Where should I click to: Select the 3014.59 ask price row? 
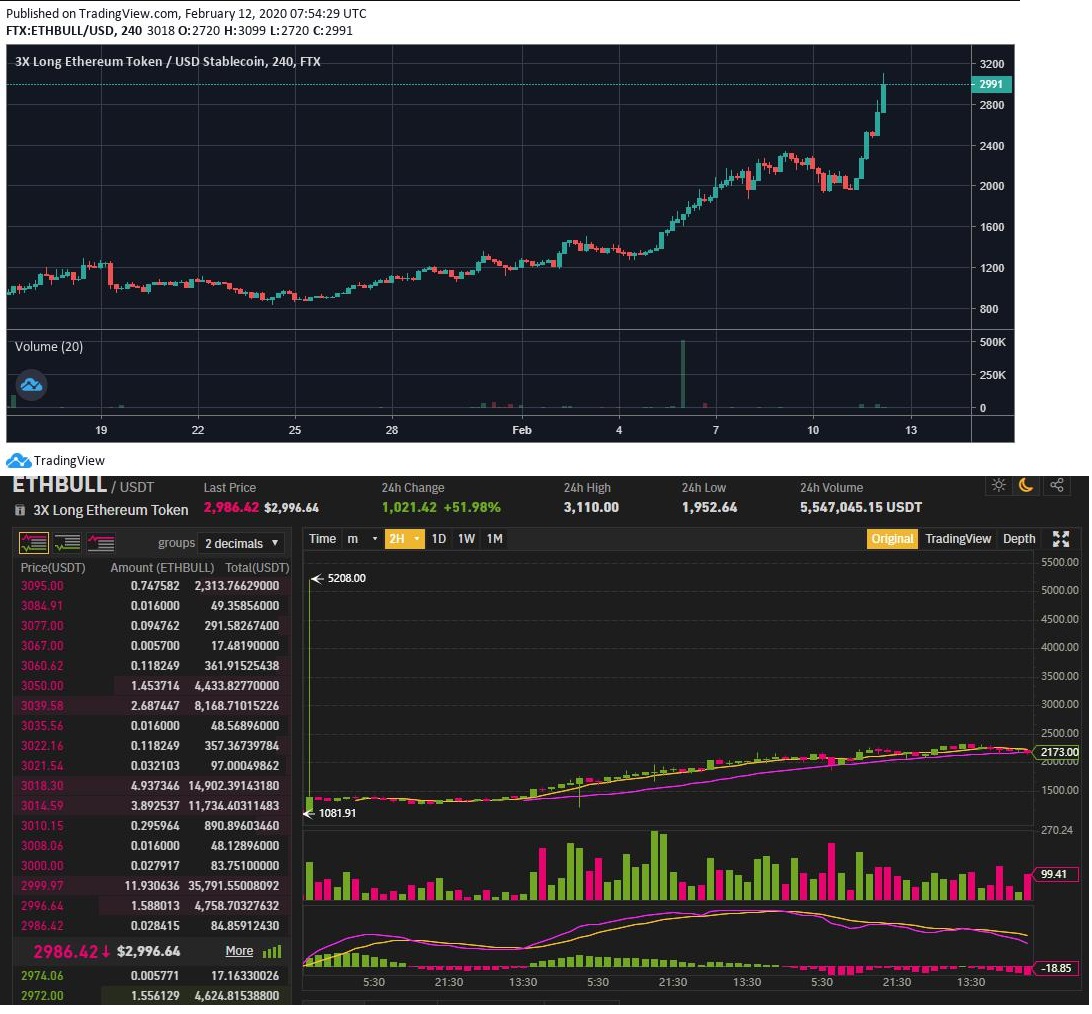[x=152, y=806]
